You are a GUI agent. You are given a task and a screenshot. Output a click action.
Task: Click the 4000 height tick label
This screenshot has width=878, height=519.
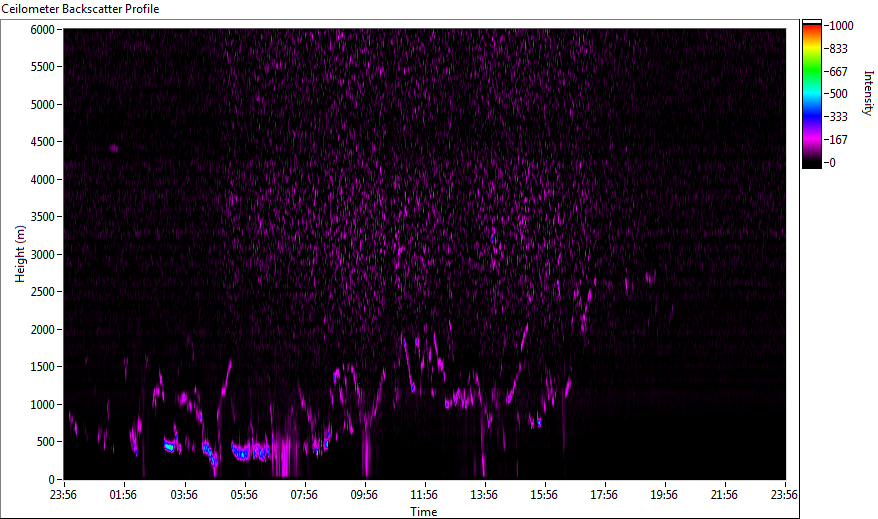43,180
